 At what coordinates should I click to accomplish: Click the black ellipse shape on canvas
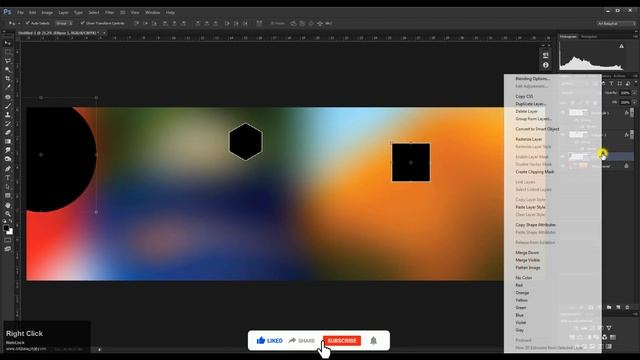61,159
